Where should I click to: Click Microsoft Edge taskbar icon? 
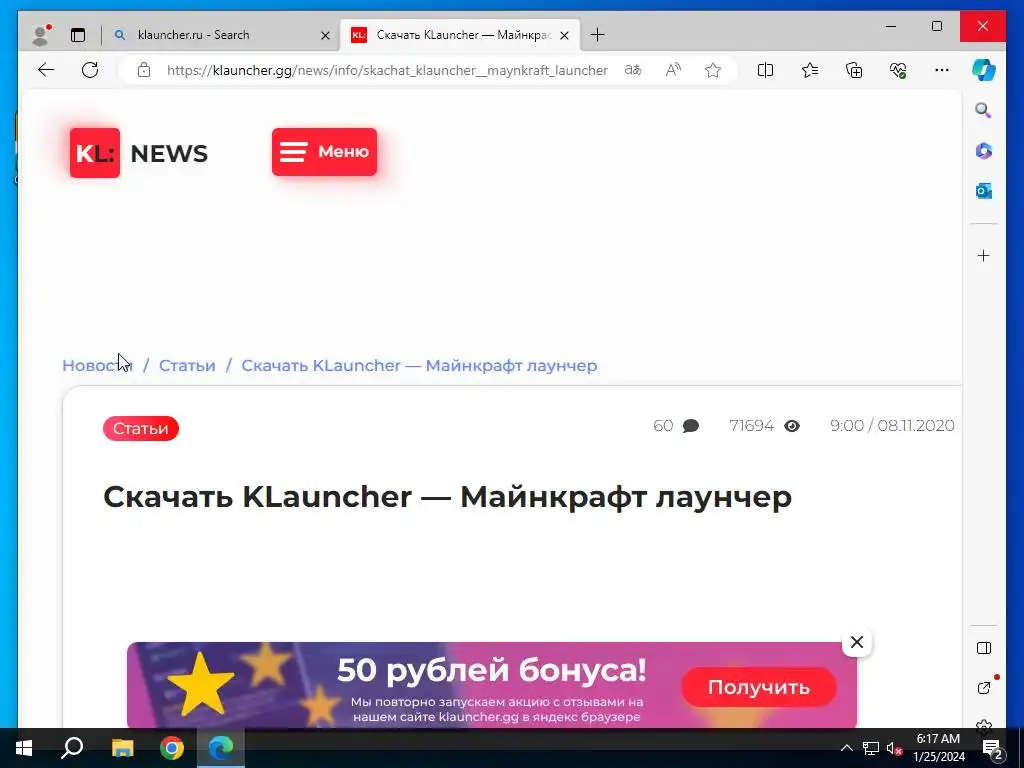point(221,748)
